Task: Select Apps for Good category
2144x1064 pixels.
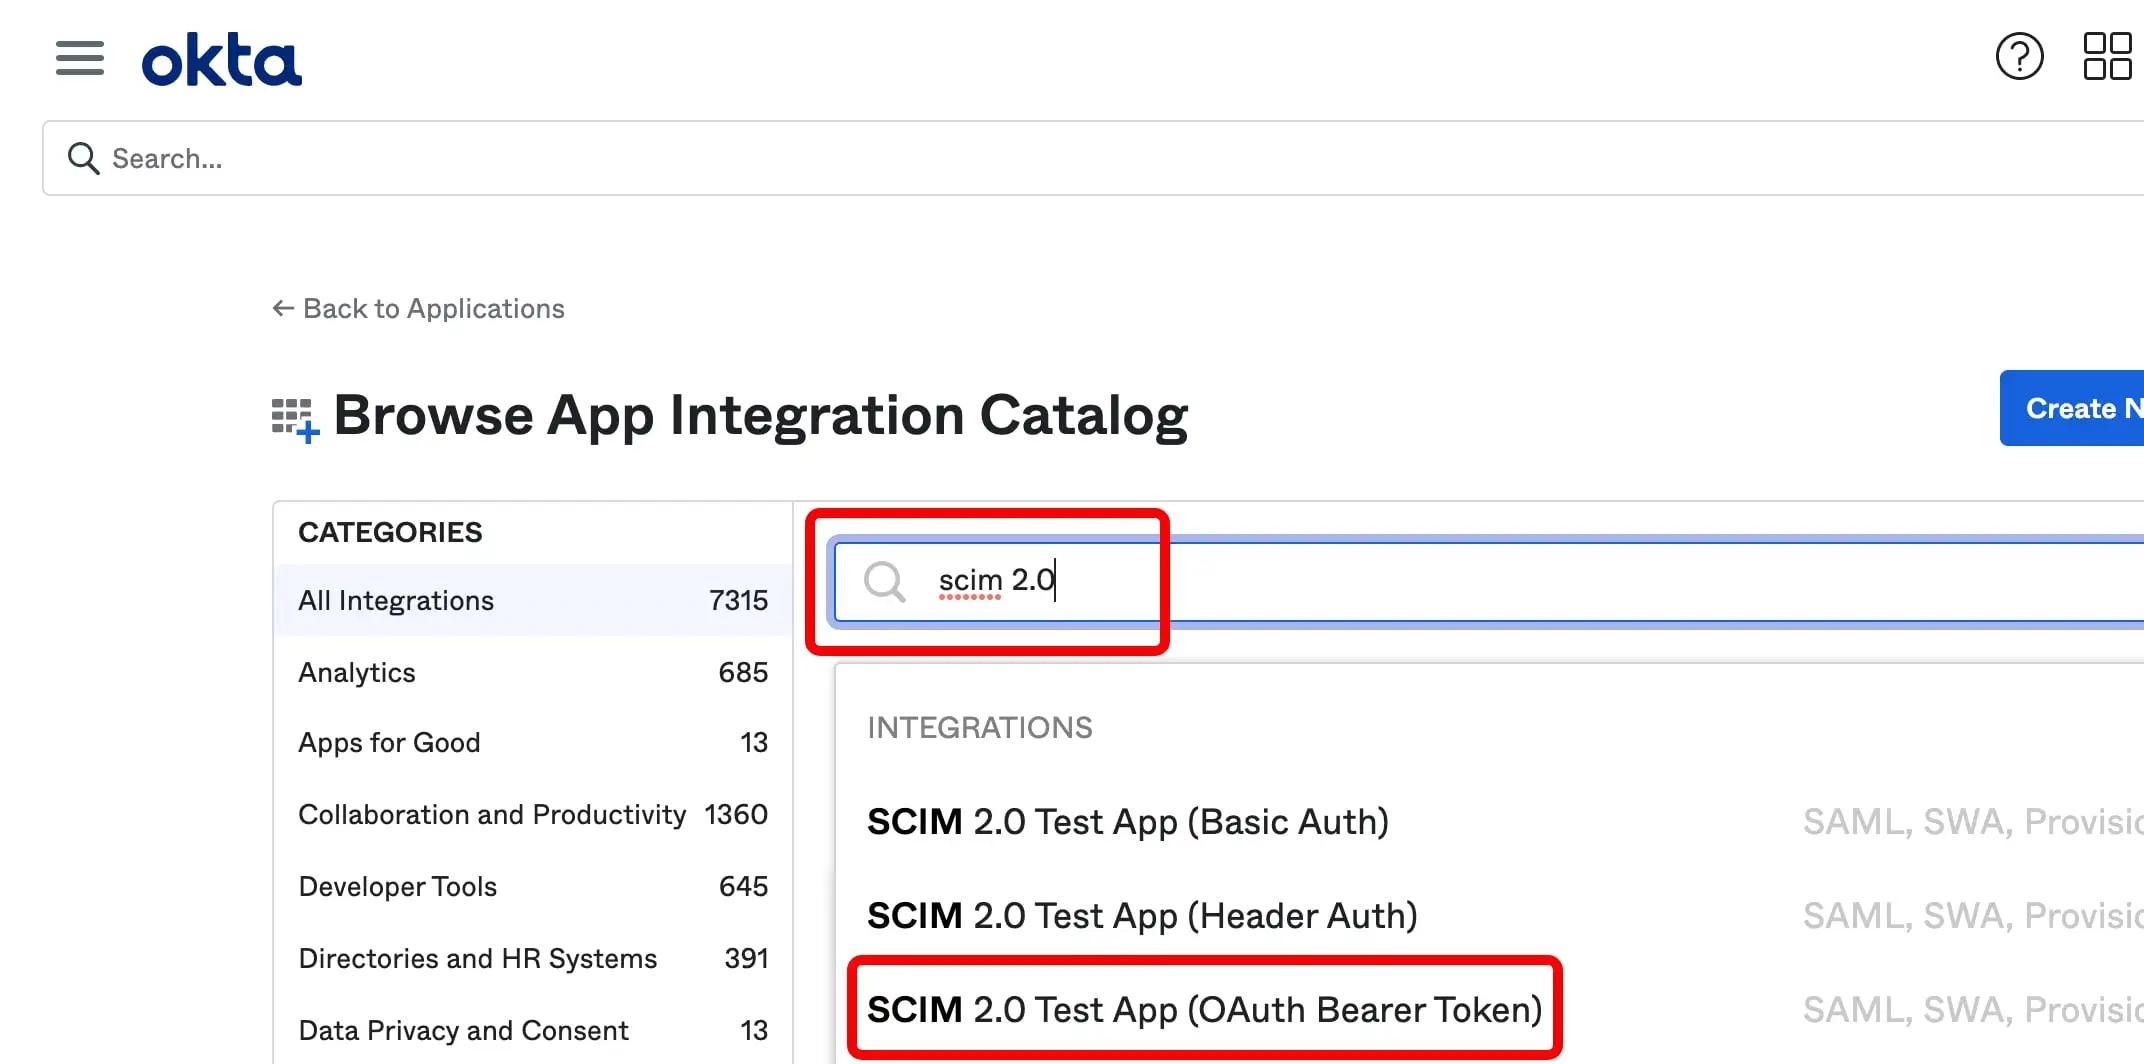Action: pos(533,742)
